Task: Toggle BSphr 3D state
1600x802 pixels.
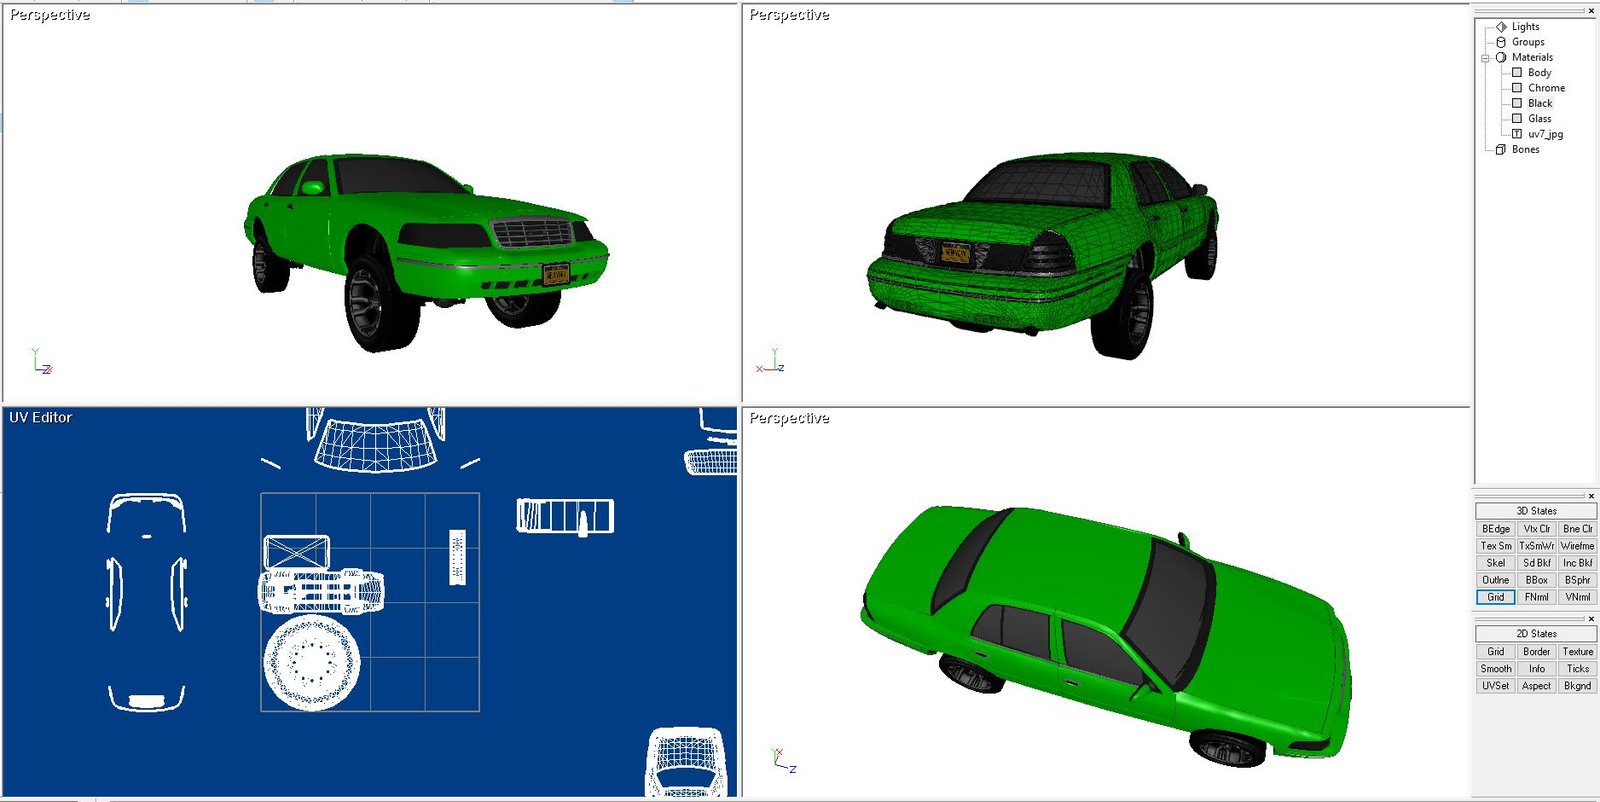Action: [x=1577, y=580]
